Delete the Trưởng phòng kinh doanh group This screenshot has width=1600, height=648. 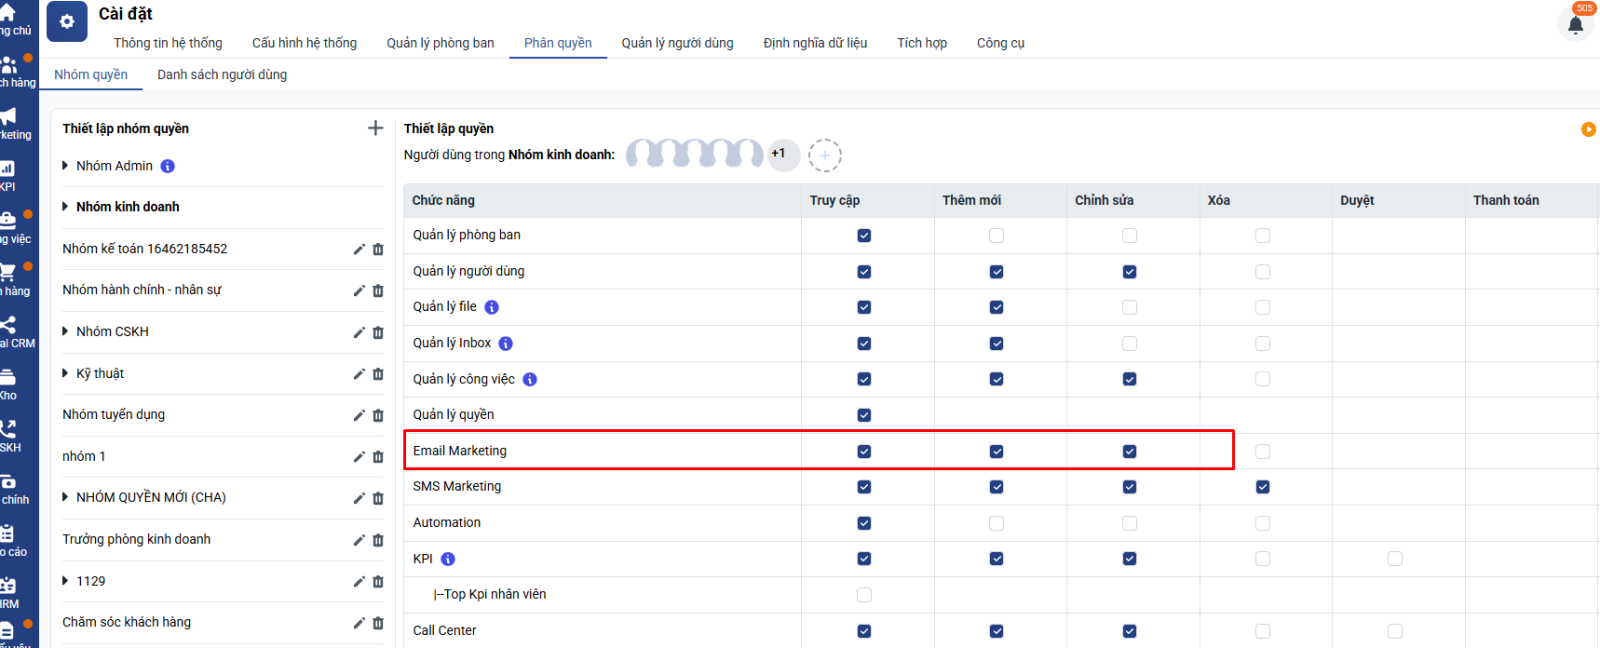click(378, 540)
